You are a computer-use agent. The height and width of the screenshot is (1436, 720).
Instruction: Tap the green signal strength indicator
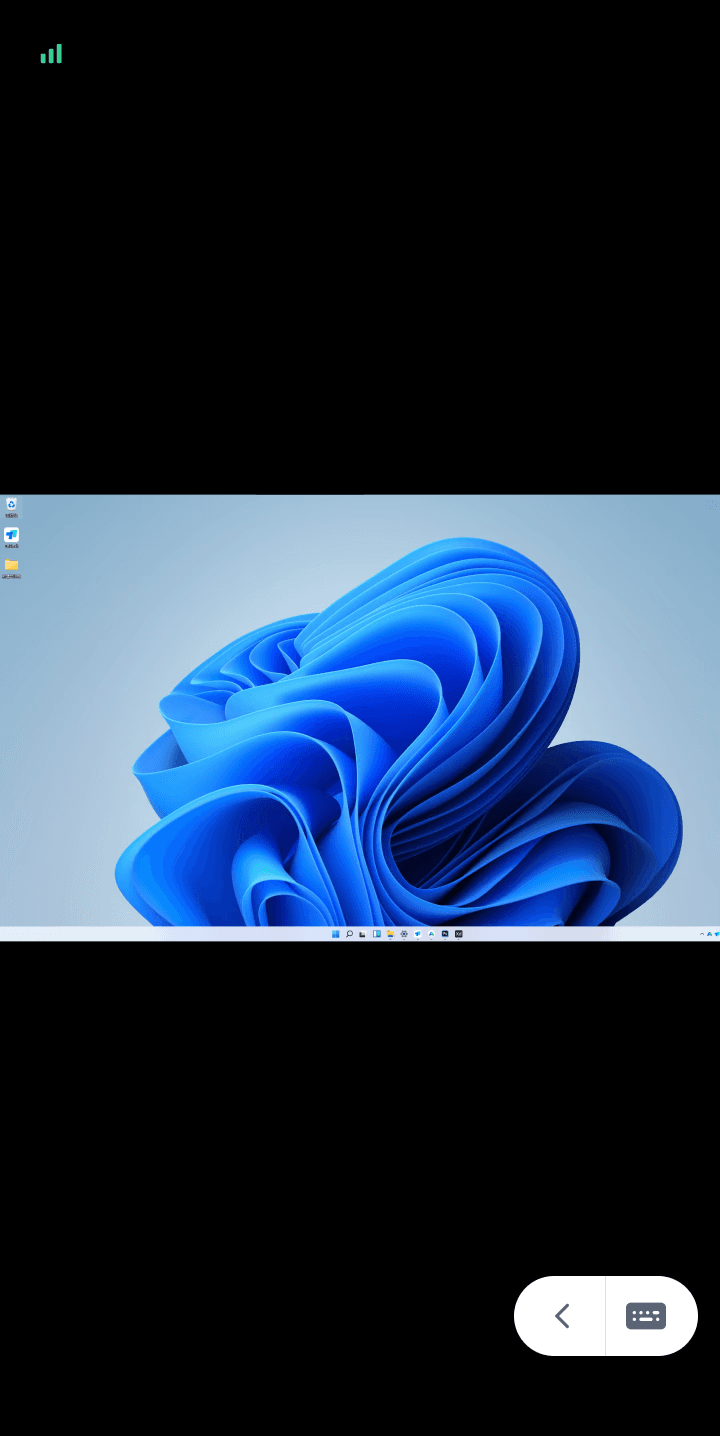[x=51, y=54]
